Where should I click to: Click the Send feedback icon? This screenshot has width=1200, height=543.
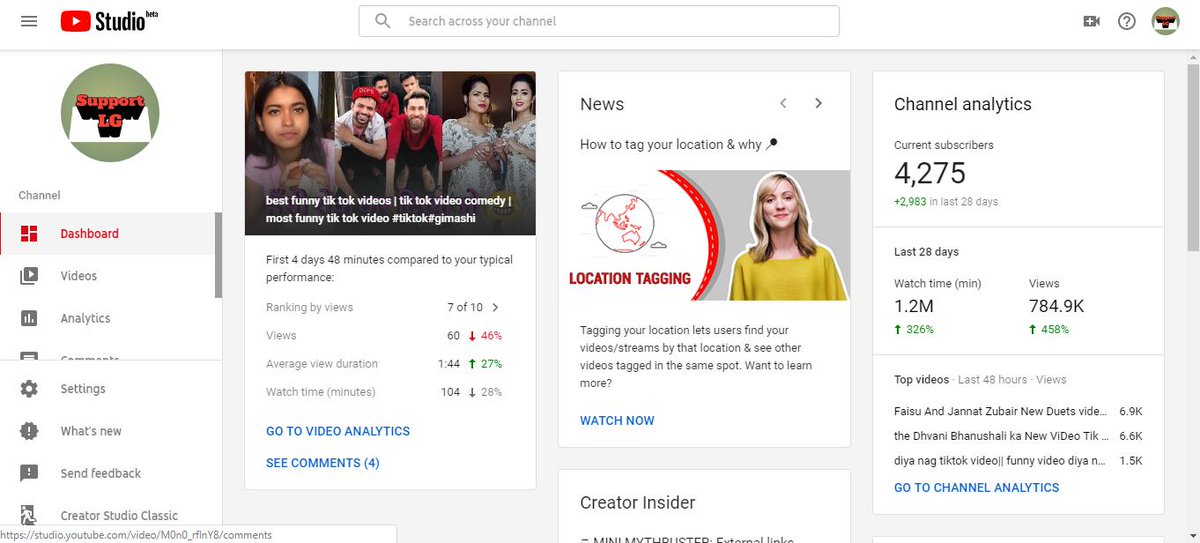tap(29, 473)
